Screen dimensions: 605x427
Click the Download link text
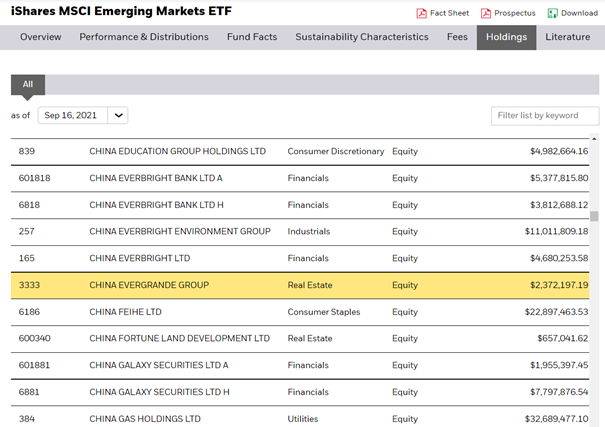(579, 13)
